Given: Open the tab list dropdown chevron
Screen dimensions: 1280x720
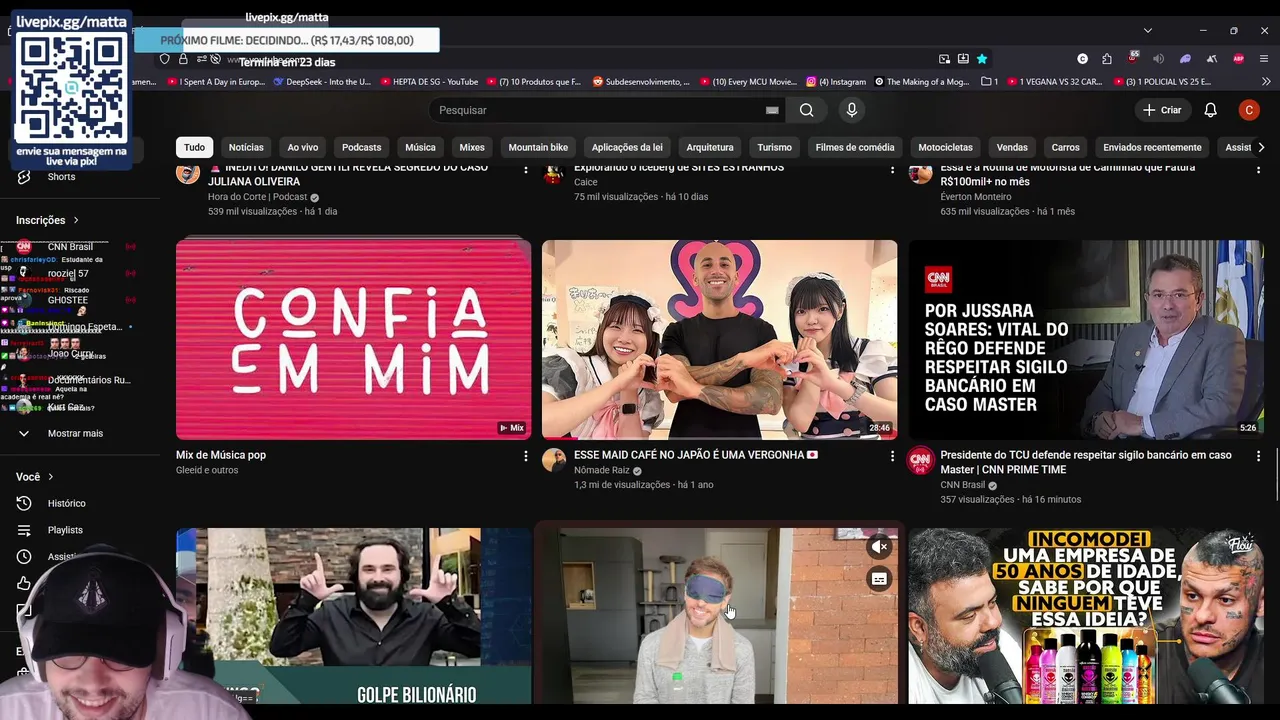Looking at the screenshot, I should (x=1148, y=30).
